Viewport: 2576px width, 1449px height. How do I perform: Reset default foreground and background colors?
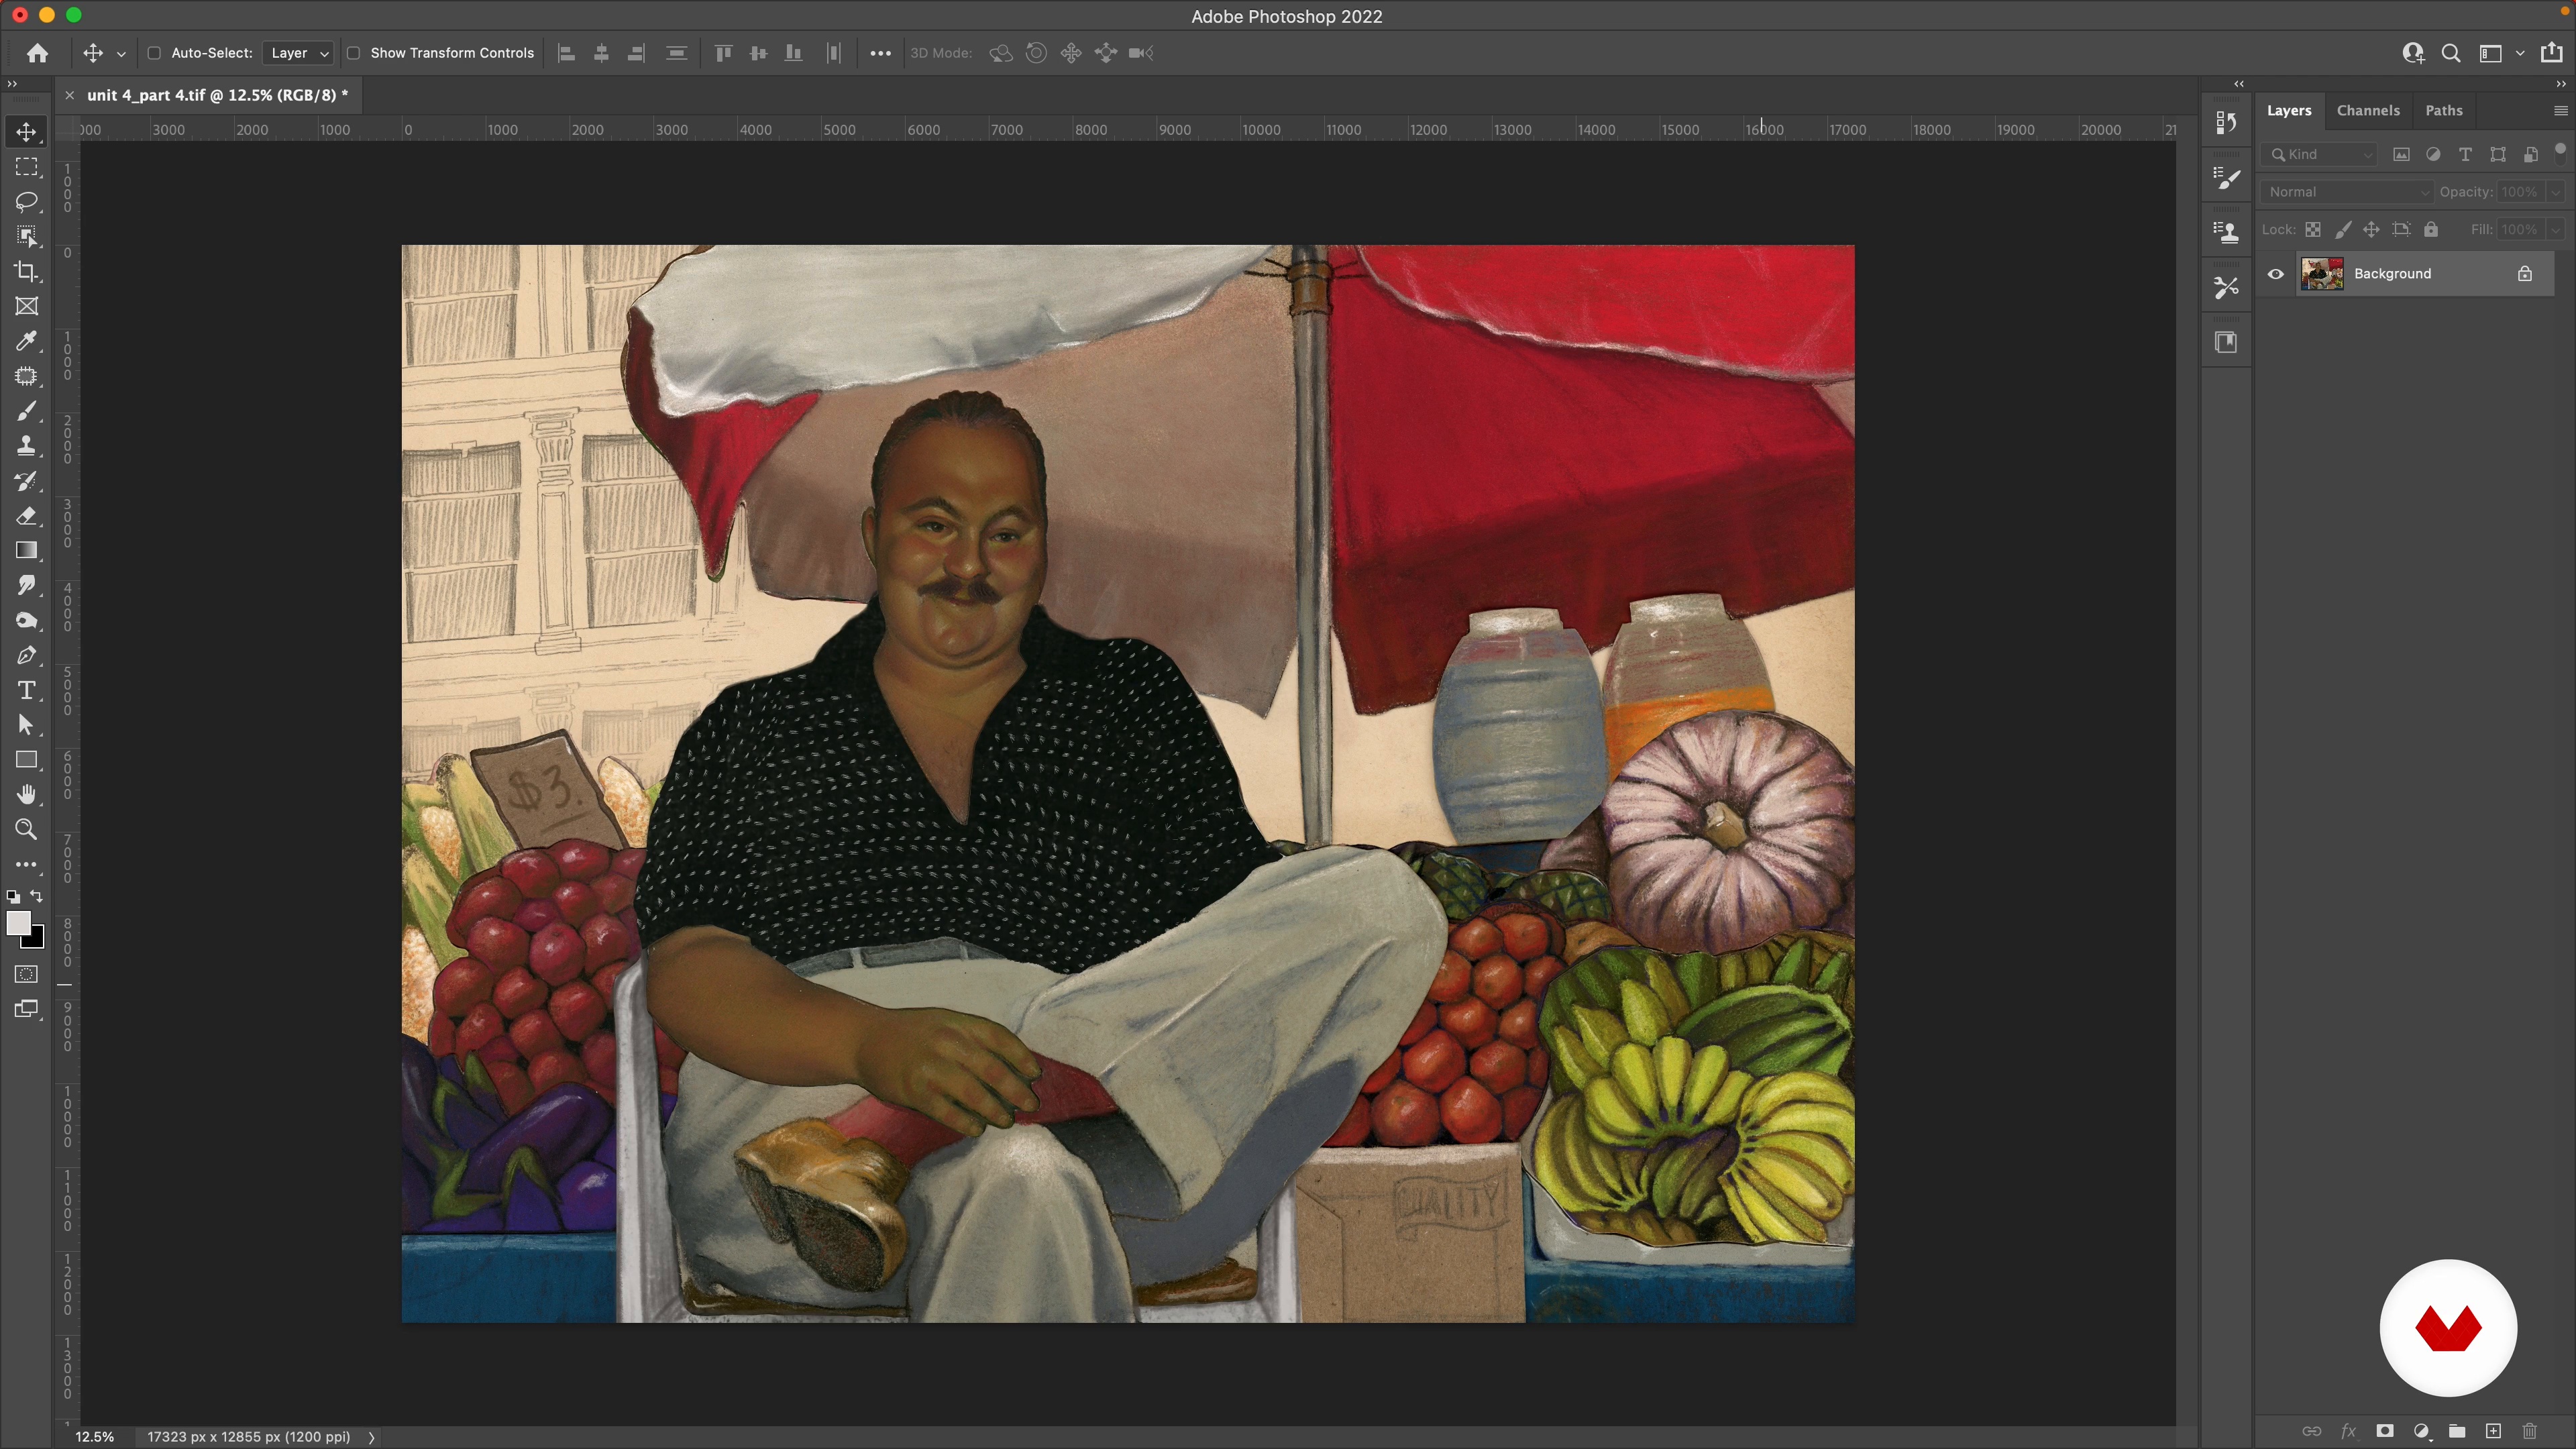[13, 897]
